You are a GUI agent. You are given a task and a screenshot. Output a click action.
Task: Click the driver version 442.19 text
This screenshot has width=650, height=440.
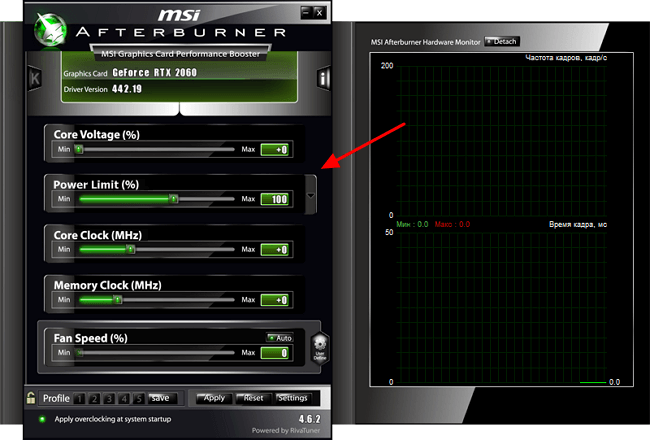click(x=127, y=89)
